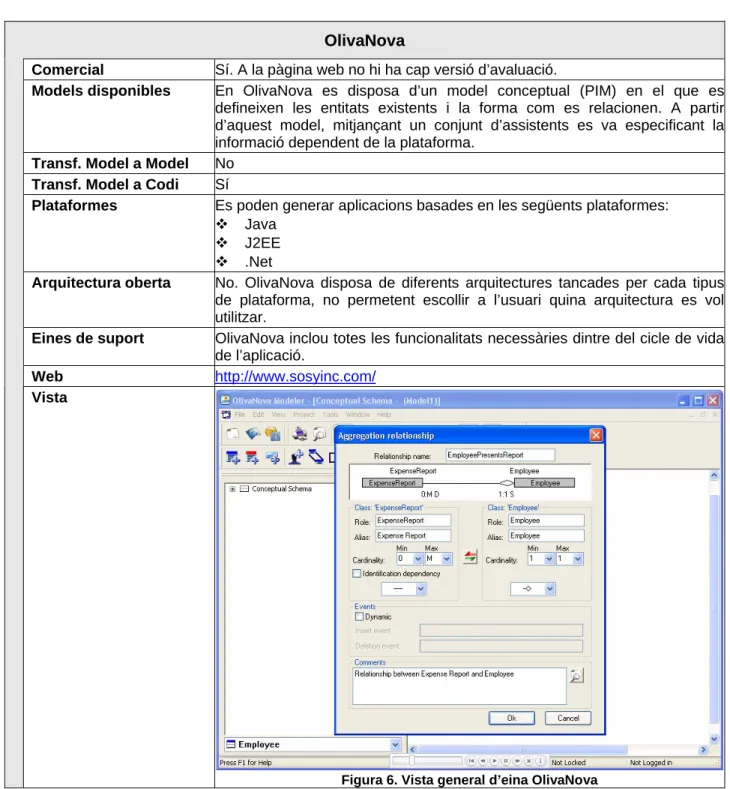
Task: Open the Employee class selector dropdown
Action: pos(395,744)
